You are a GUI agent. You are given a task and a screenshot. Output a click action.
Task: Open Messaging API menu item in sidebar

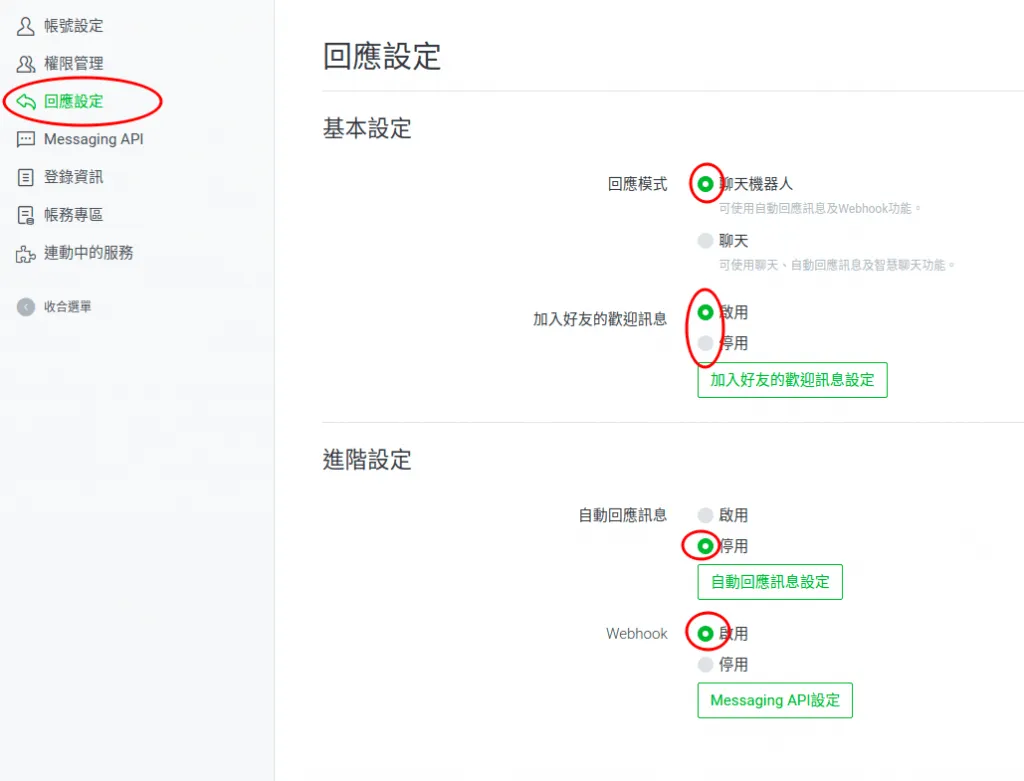click(x=93, y=139)
